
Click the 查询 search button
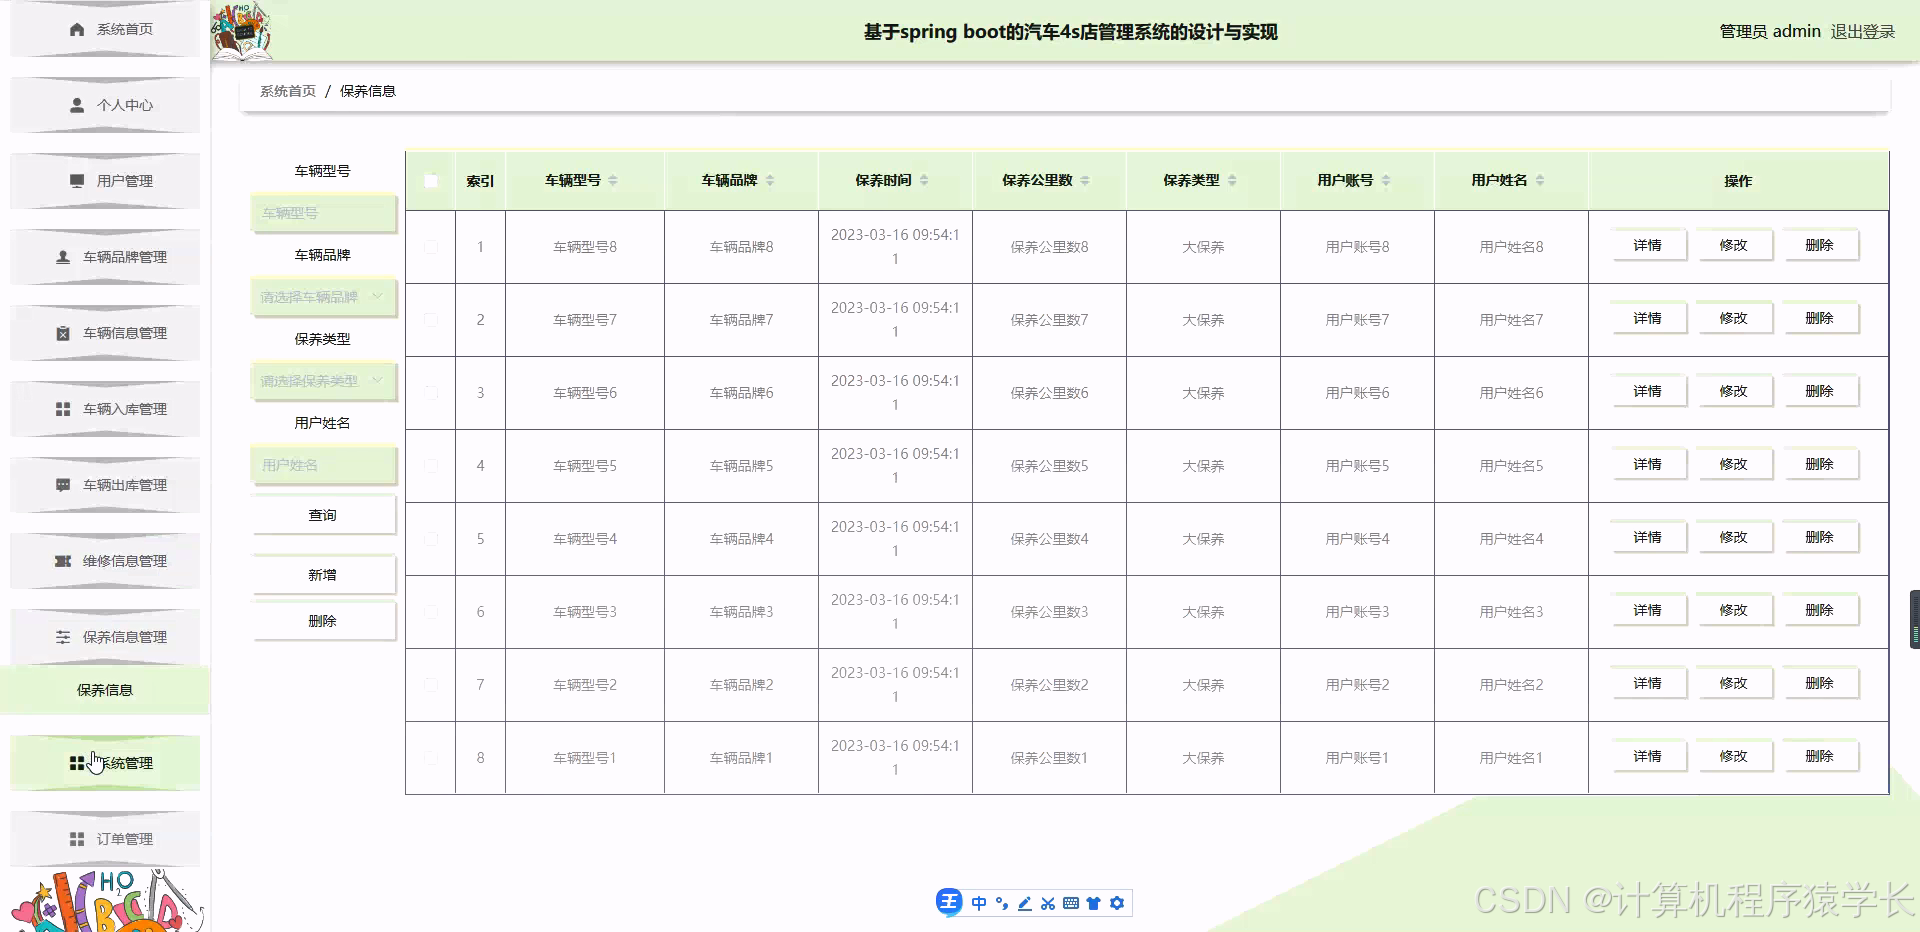tap(322, 515)
